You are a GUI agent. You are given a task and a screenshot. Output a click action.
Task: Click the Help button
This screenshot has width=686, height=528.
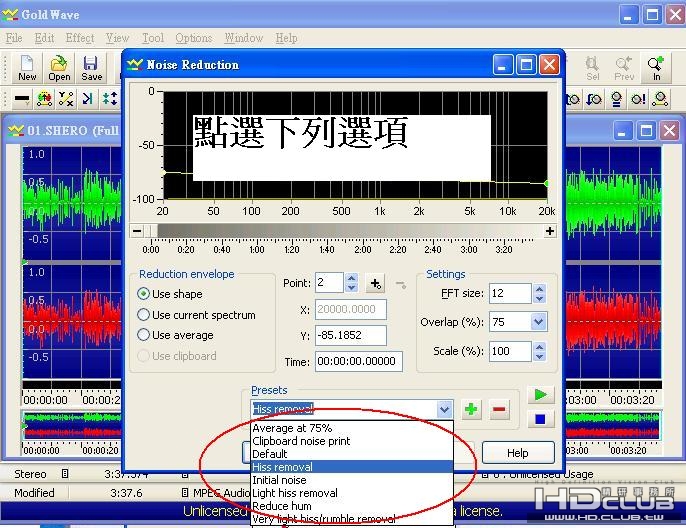click(x=517, y=453)
